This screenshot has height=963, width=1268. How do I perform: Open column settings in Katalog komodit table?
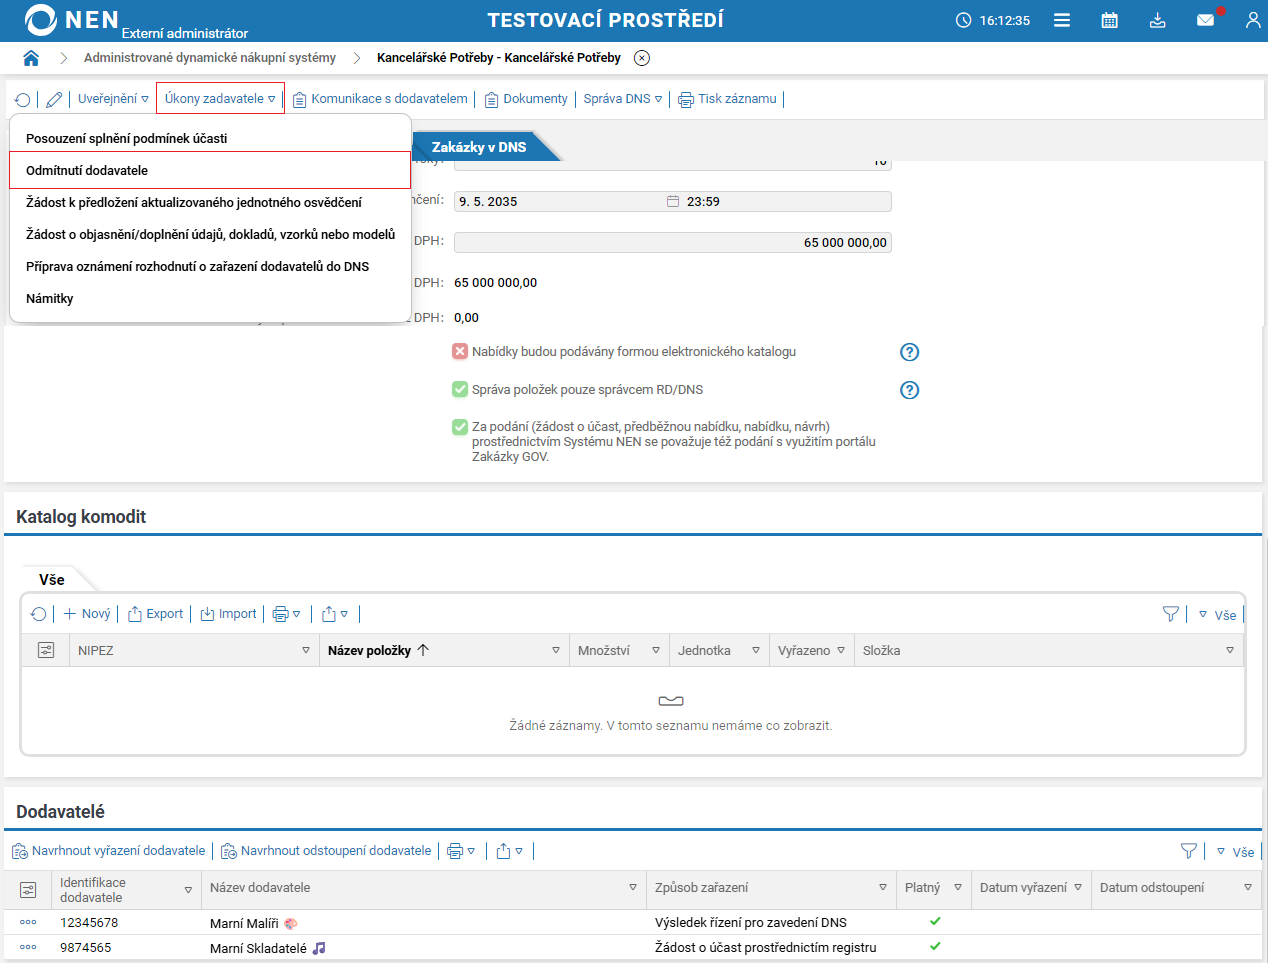[x=46, y=650]
